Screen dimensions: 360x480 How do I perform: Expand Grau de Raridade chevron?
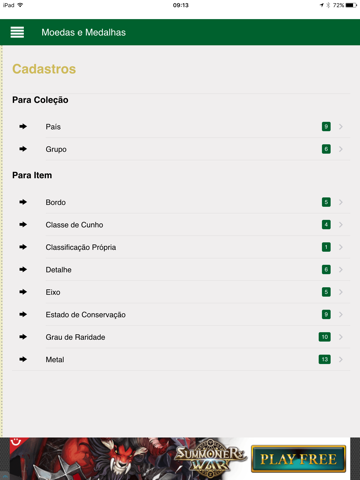tap(341, 337)
